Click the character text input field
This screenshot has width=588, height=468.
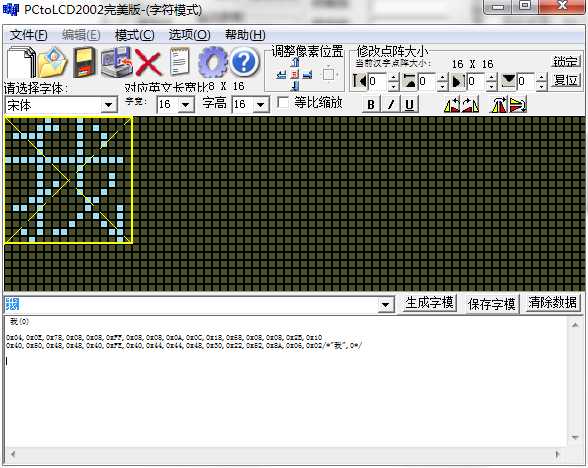[191, 304]
